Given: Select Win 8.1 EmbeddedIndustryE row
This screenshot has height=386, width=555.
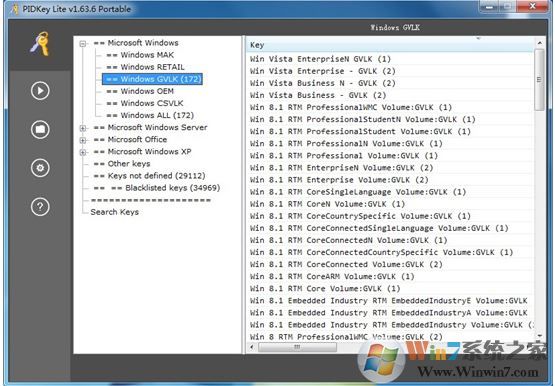Looking at the screenshot, I should 389,301.
